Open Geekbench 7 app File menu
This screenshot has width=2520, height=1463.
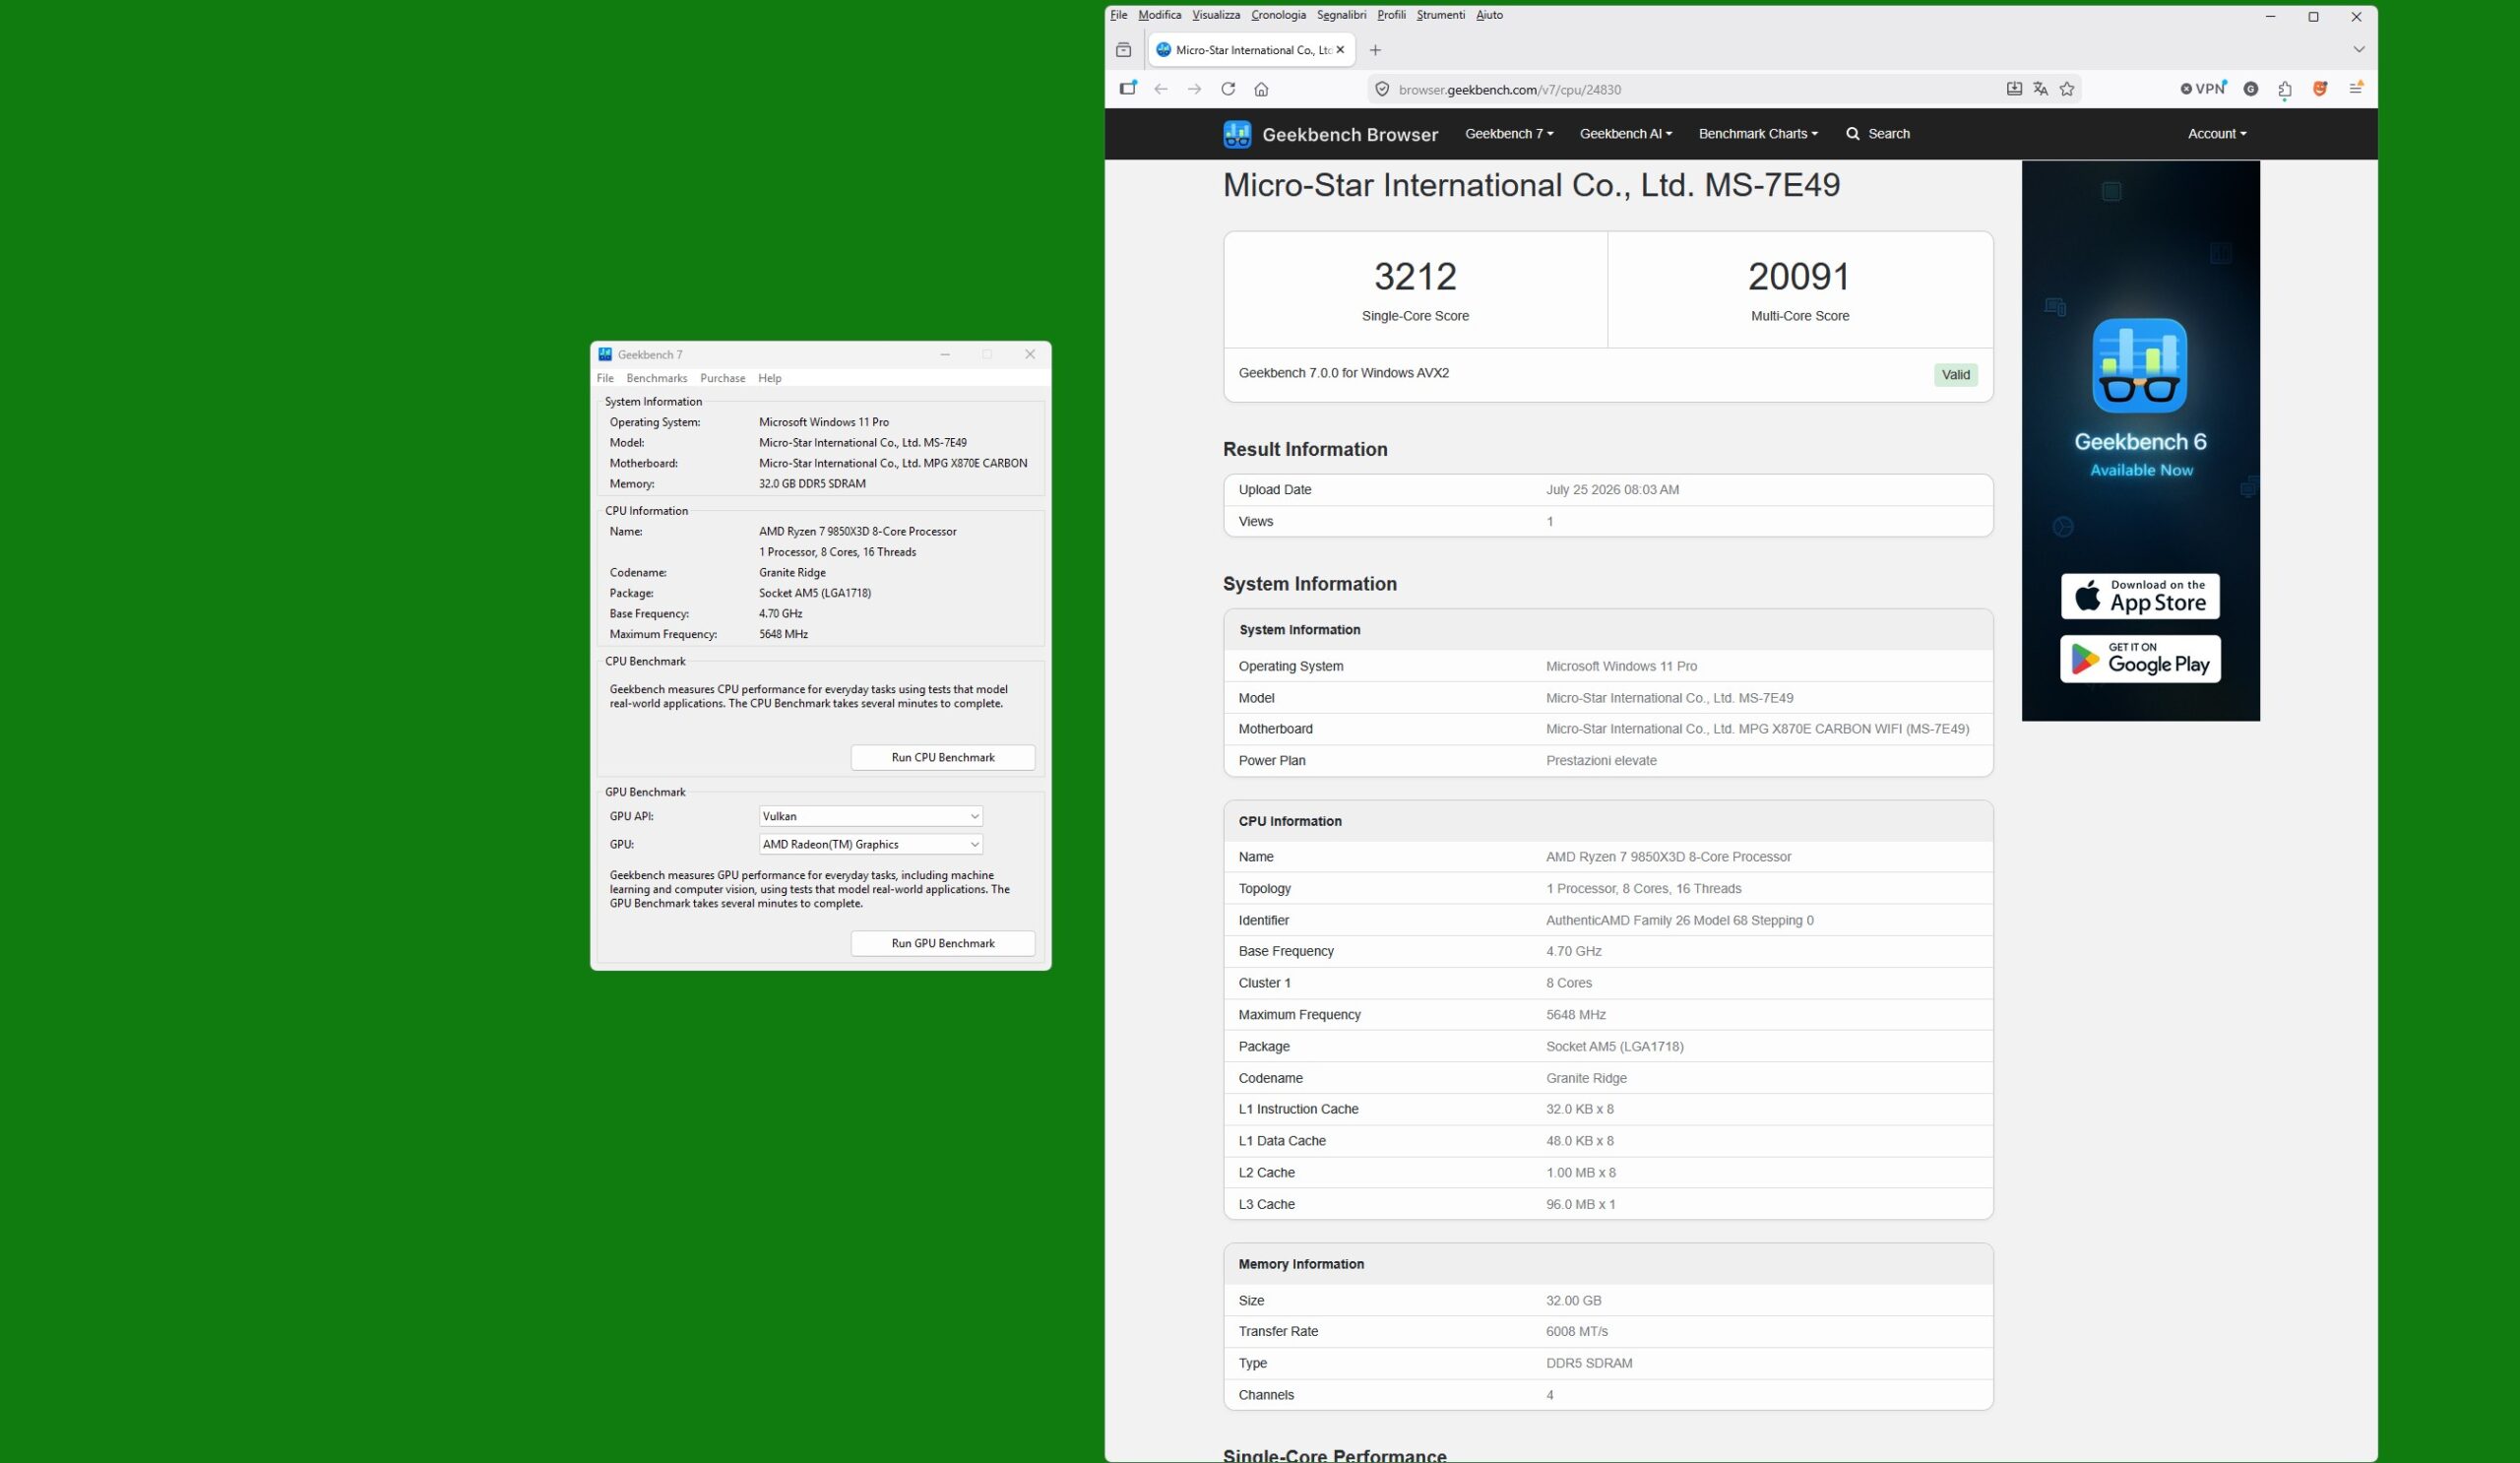click(605, 378)
